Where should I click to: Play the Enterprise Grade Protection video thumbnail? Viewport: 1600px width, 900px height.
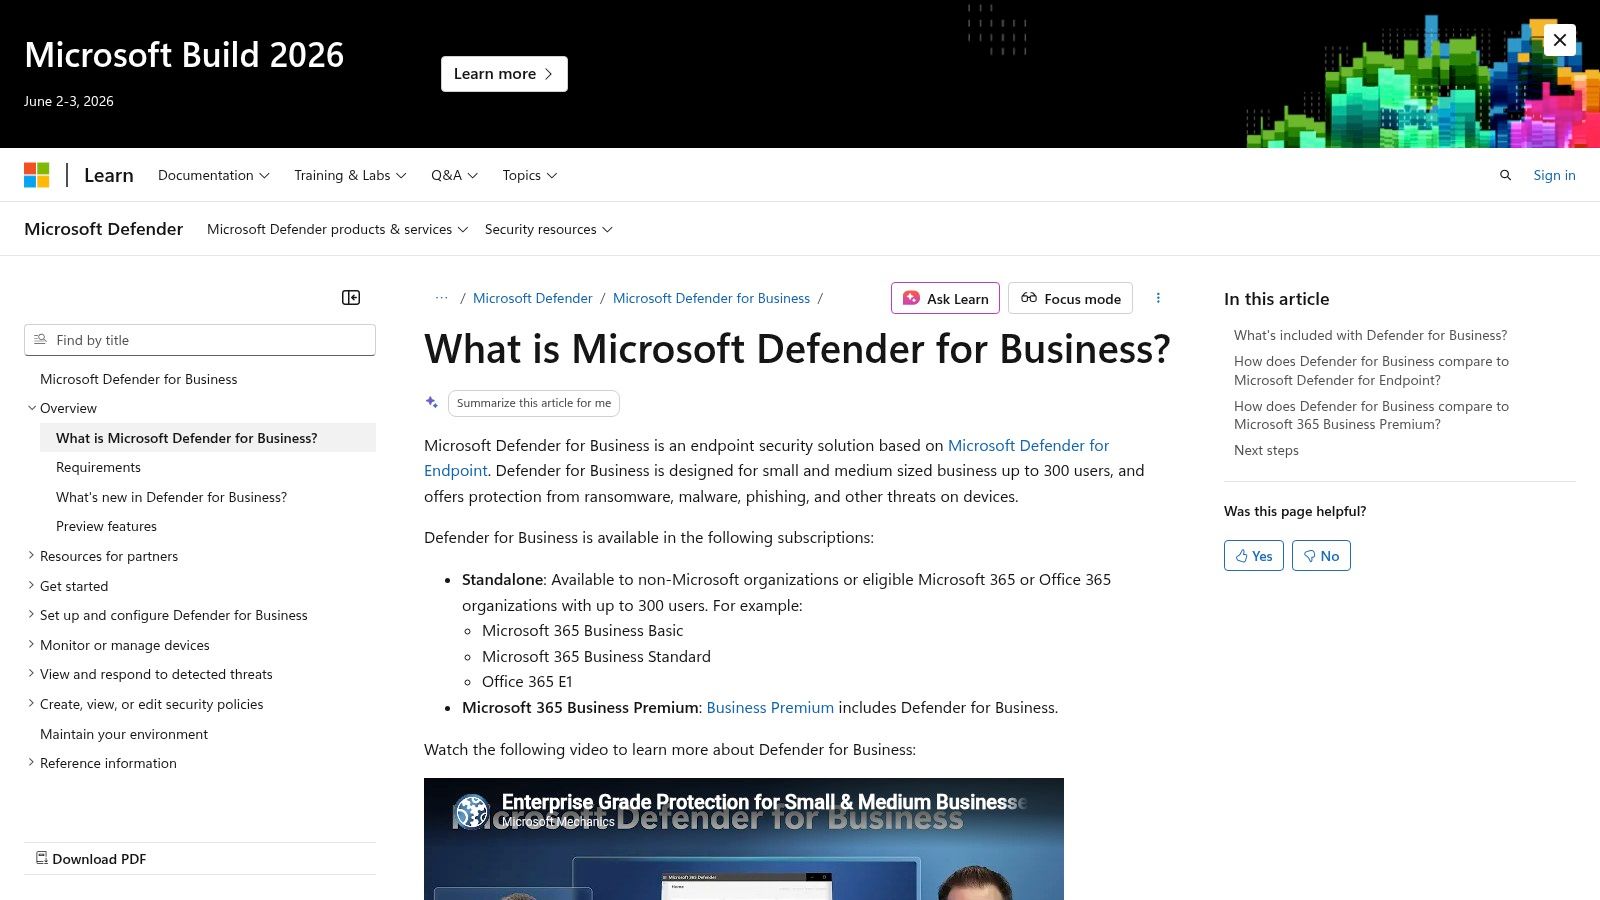click(744, 839)
